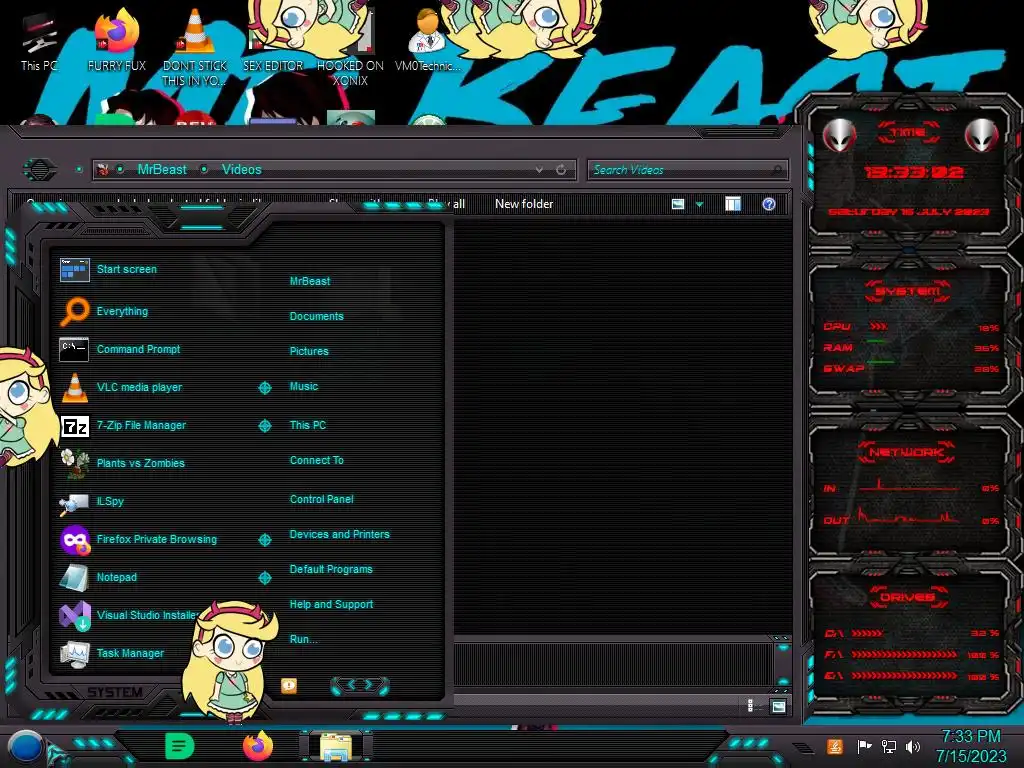Open This PC from start menu list

tap(308, 425)
